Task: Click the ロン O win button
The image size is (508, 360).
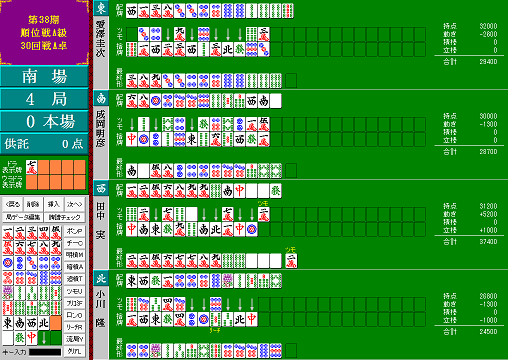Action: (x=74, y=315)
